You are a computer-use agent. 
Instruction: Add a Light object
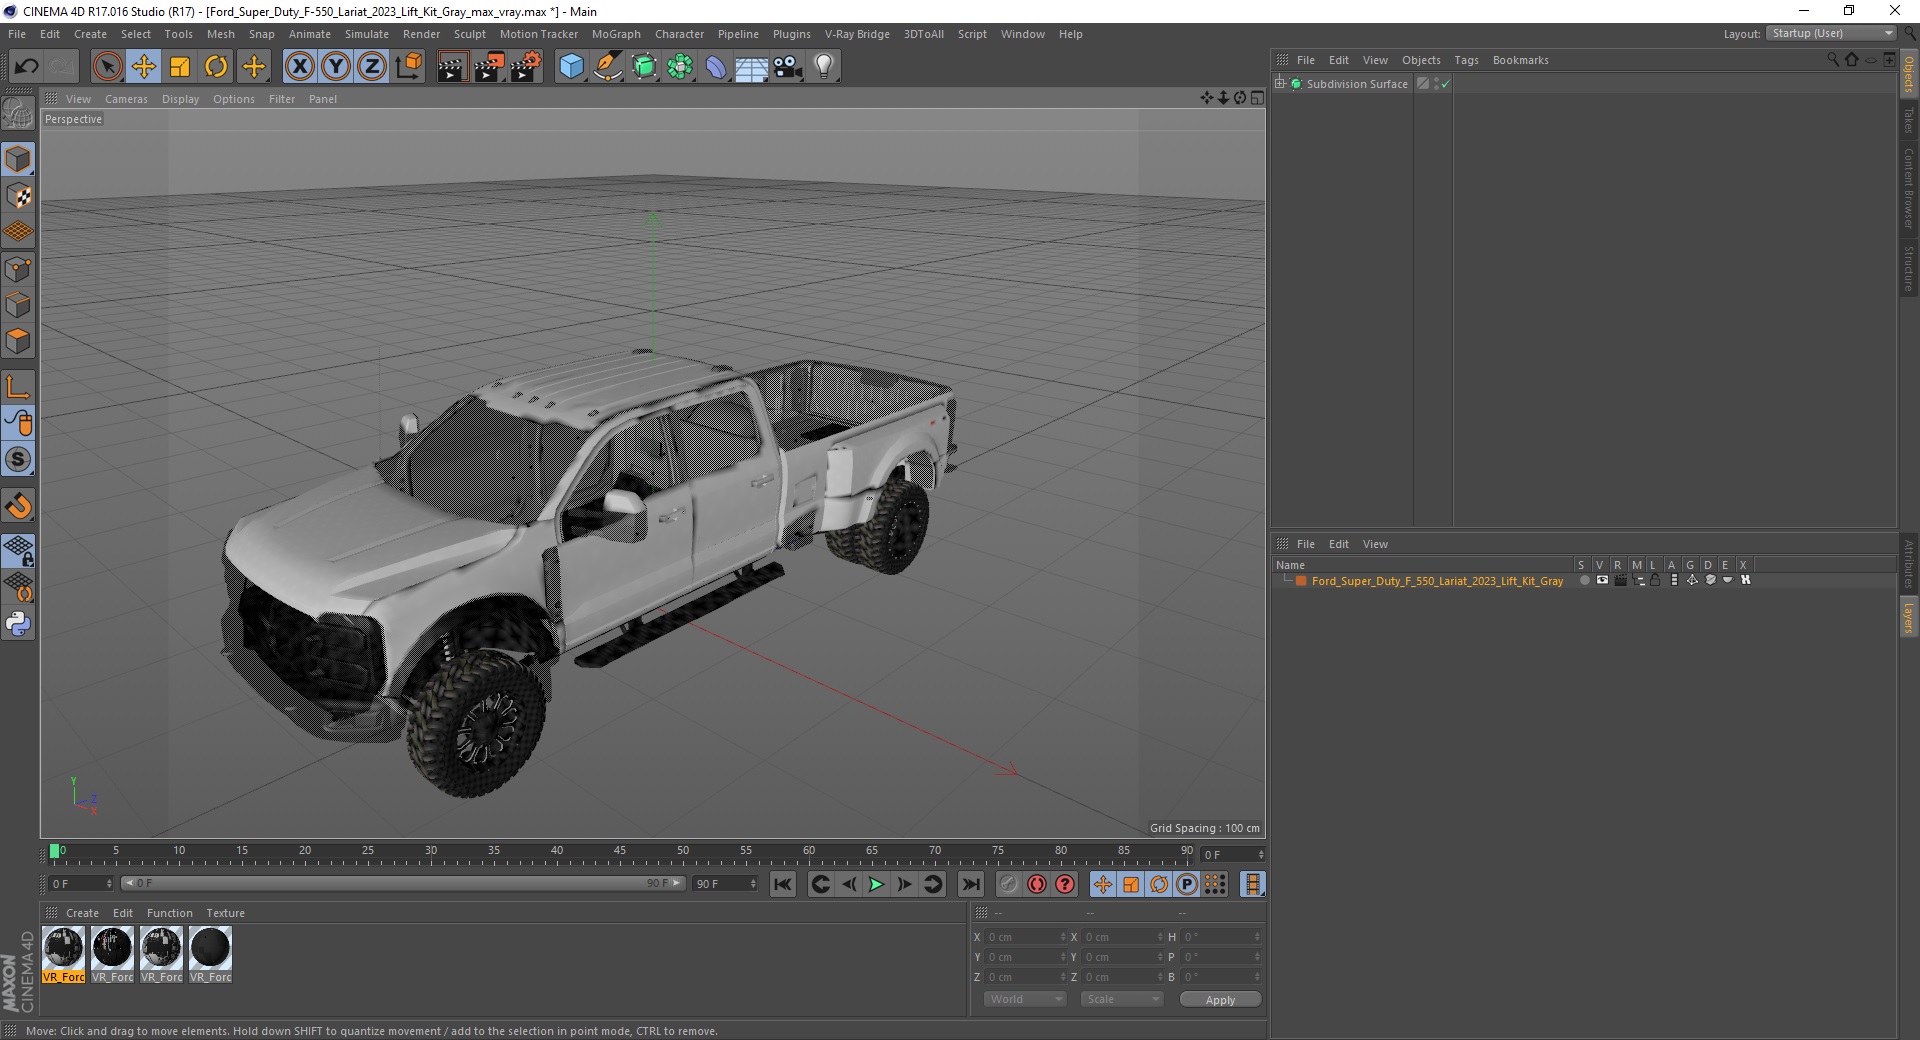click(x=824, y=67)
